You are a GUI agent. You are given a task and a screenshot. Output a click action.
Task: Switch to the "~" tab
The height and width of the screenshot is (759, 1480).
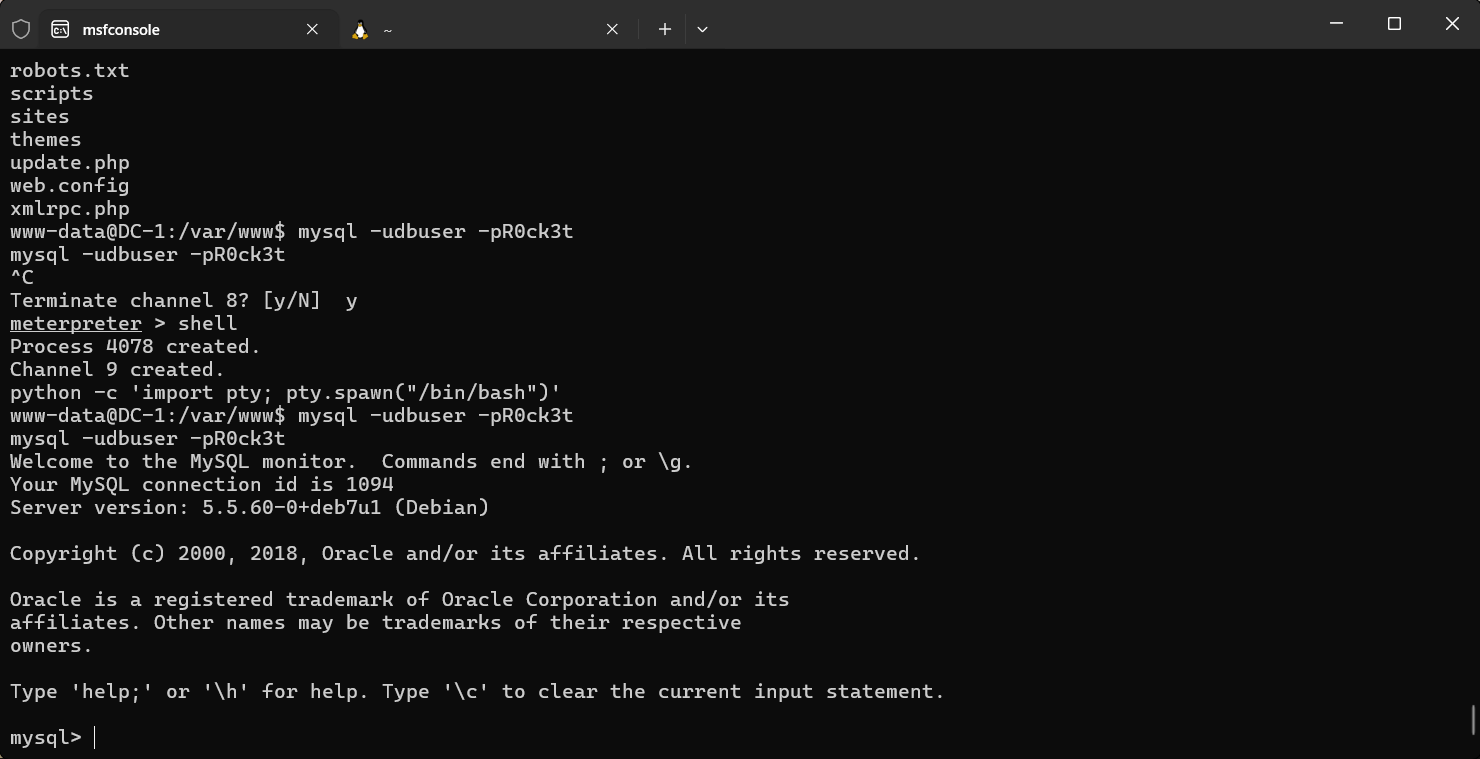tap(388, 30)
